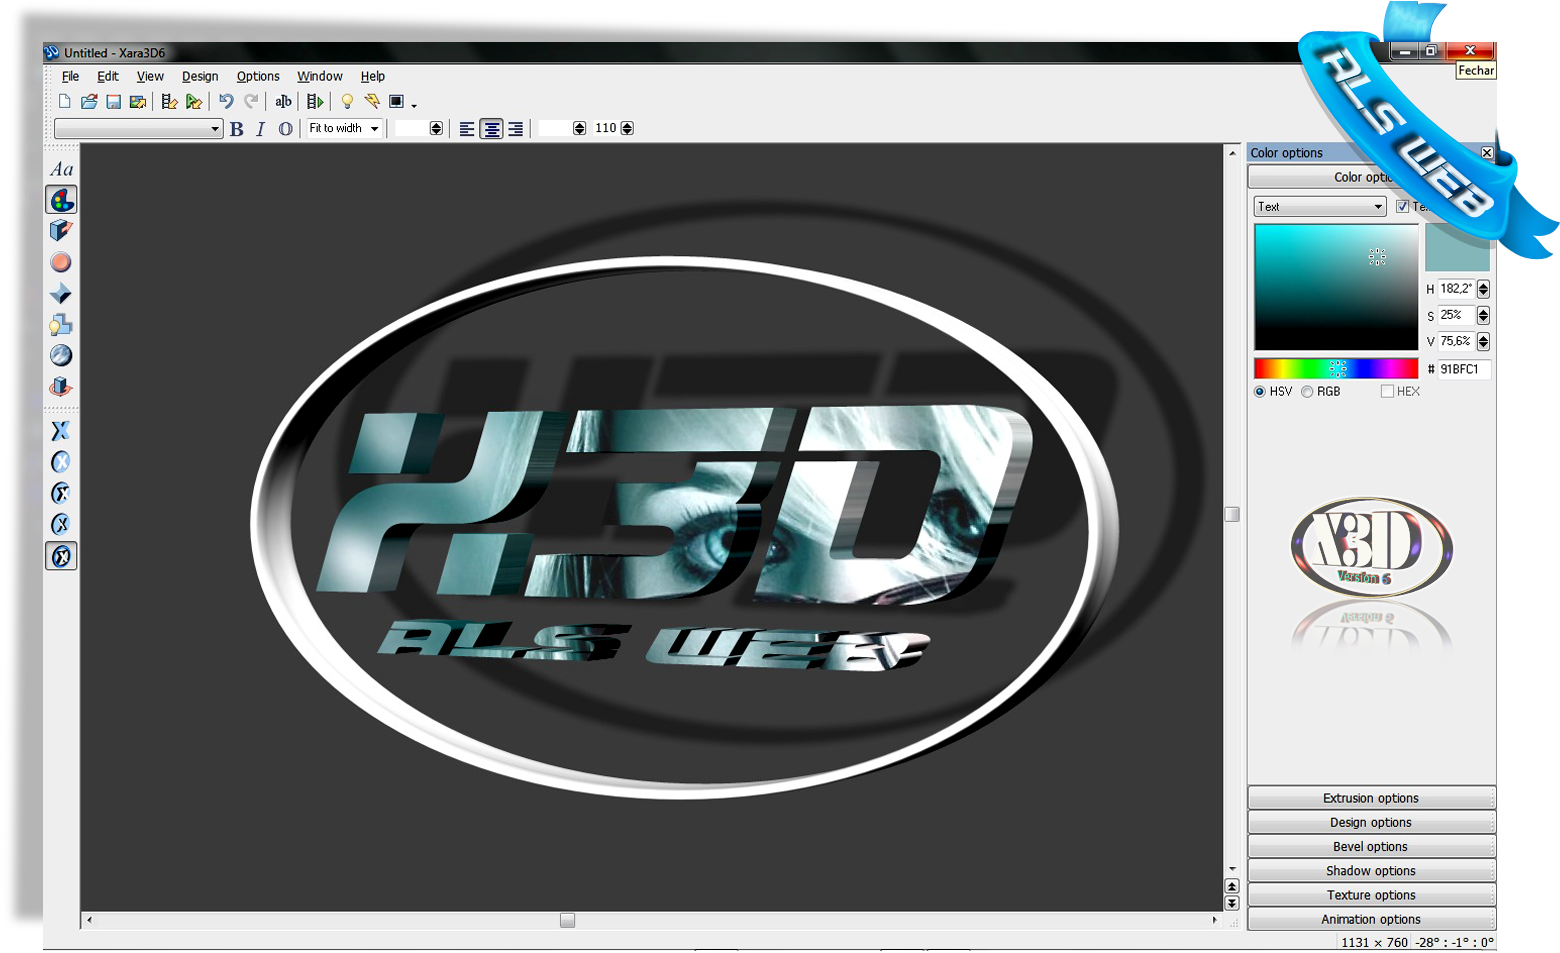Select HSV color model radio button
This screenshot has width=1560, height=953.
(1260, 392)
